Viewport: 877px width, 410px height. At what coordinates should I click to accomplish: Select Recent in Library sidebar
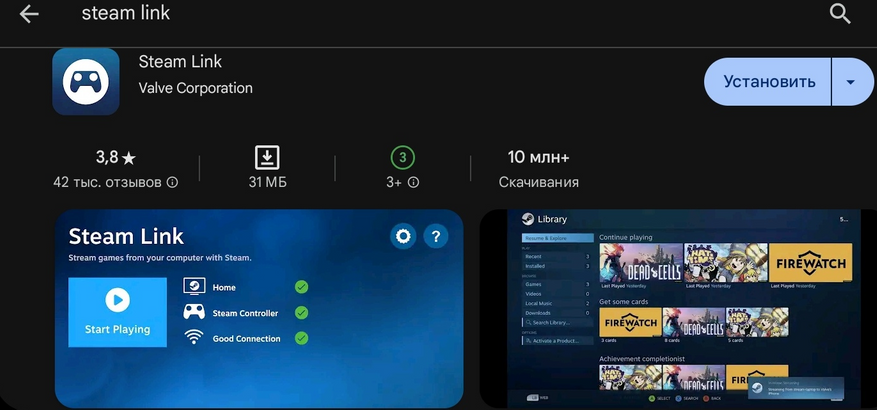[557, 256]
